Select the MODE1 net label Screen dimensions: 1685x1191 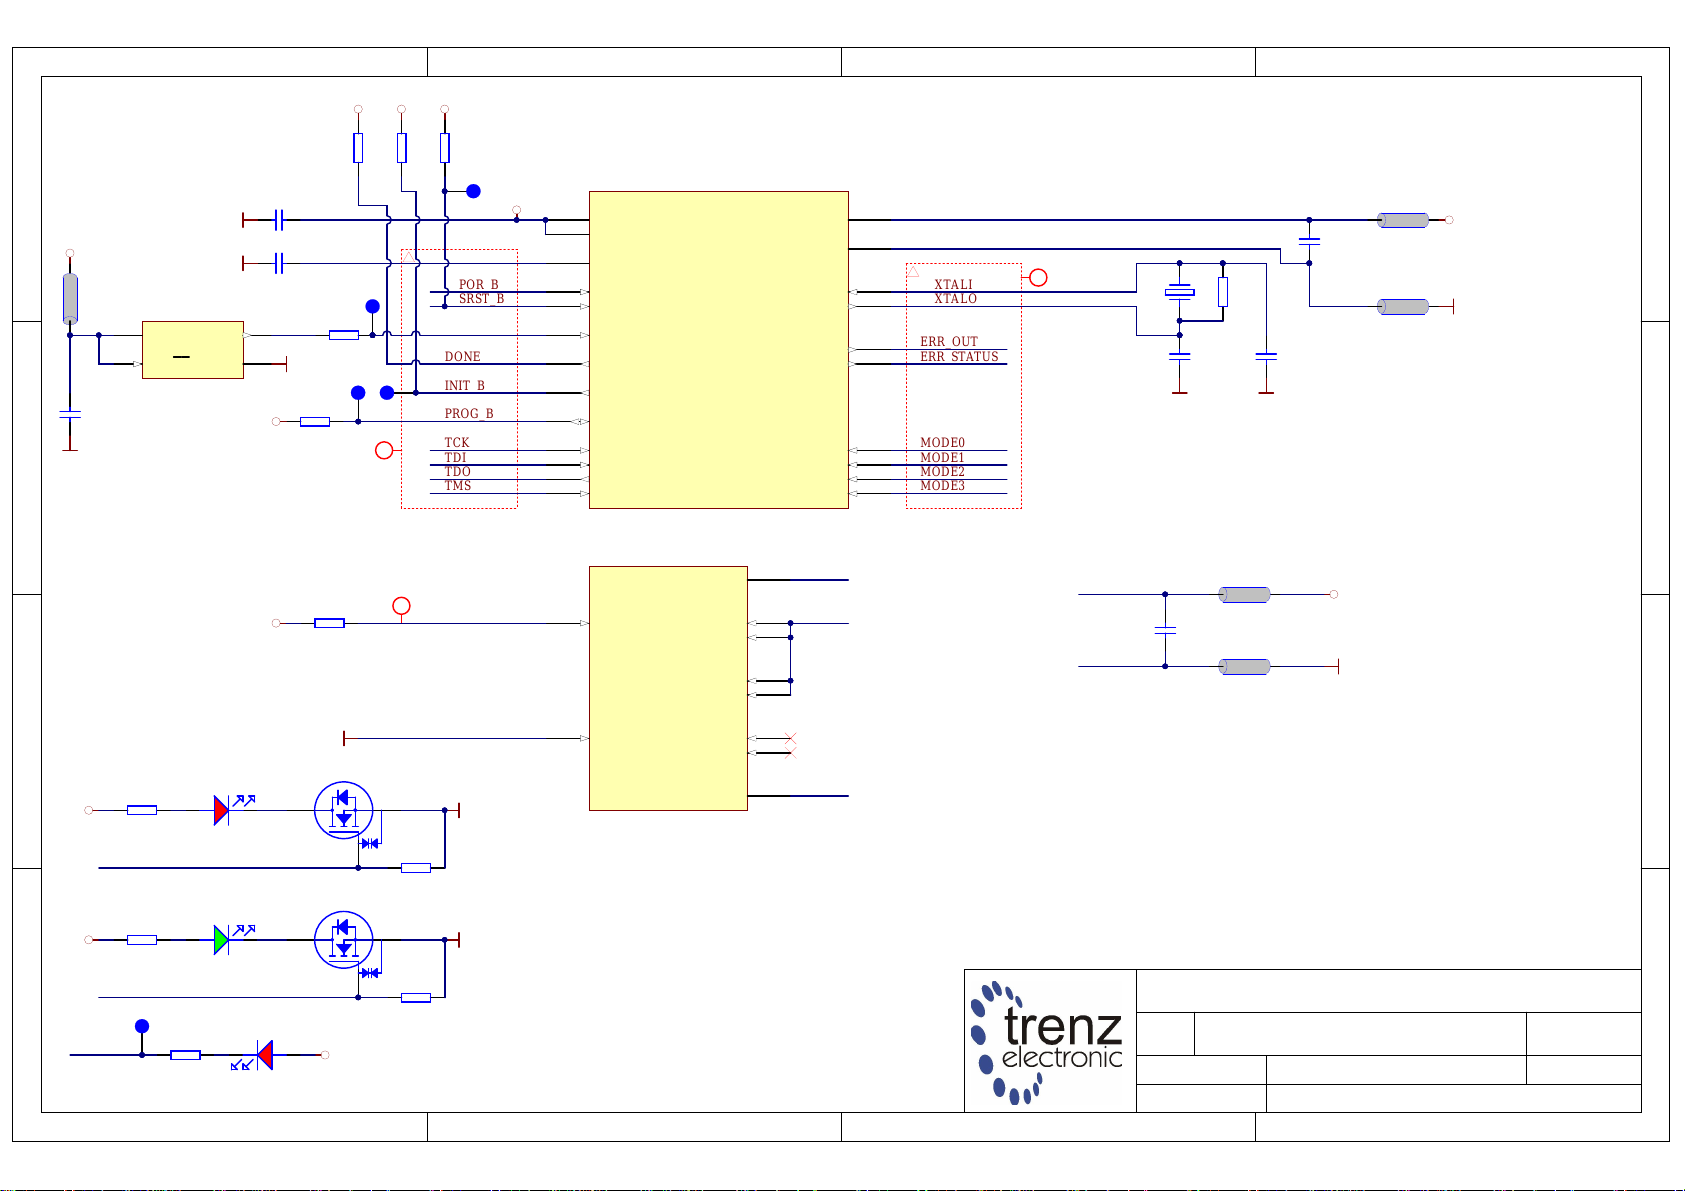click(943, 458)
